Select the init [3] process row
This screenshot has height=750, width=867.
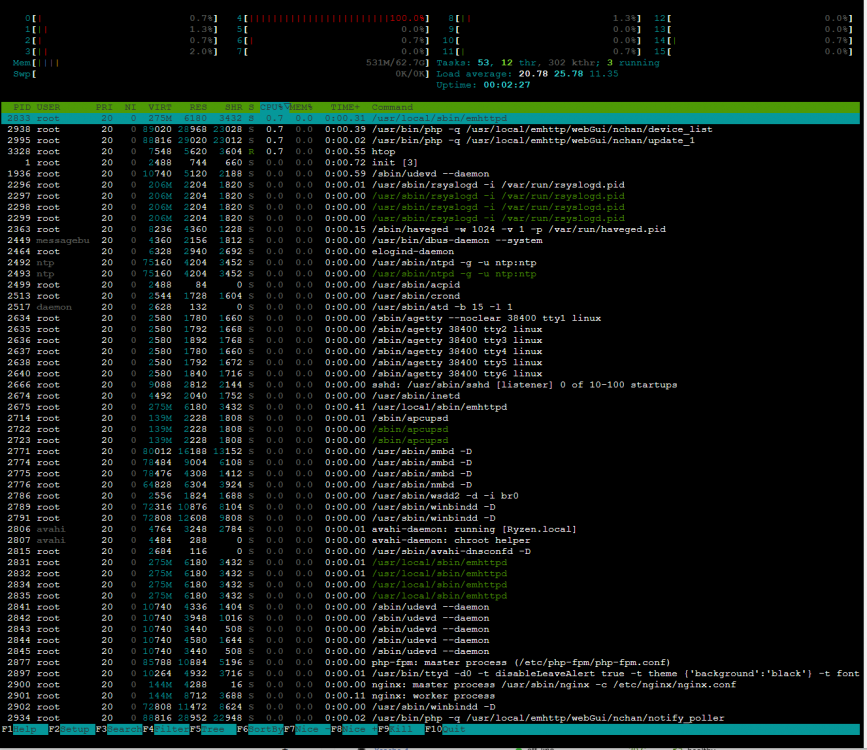tap(430, 163)
